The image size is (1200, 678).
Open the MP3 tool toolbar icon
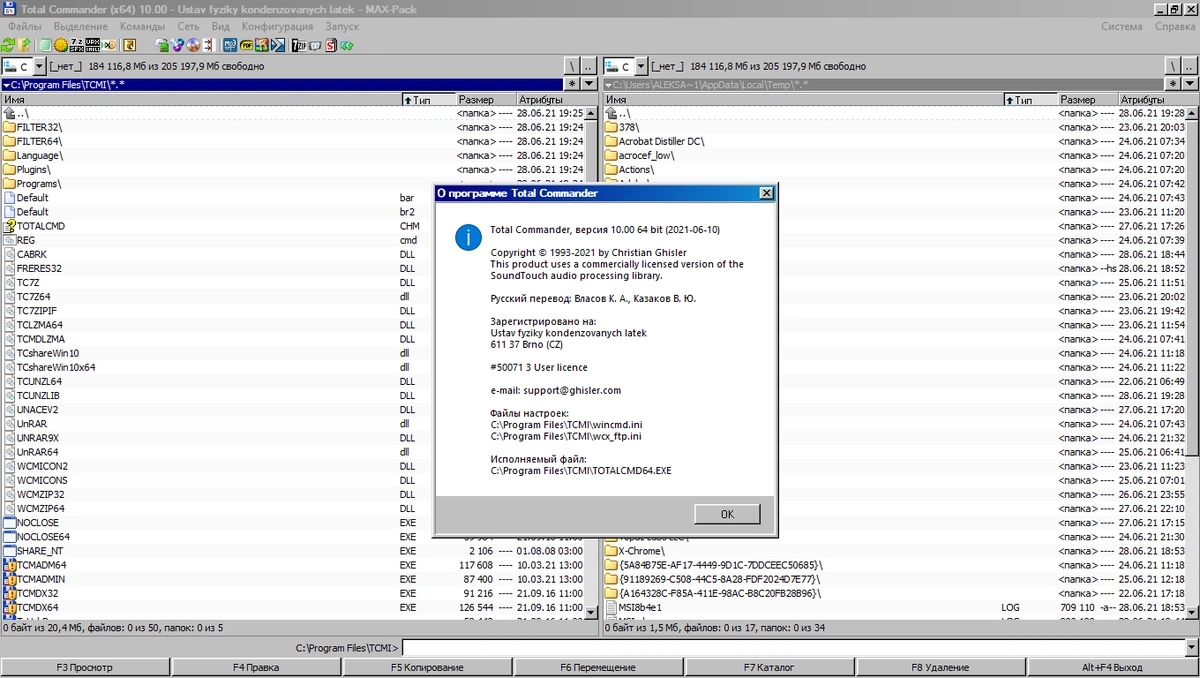[230, 45]
